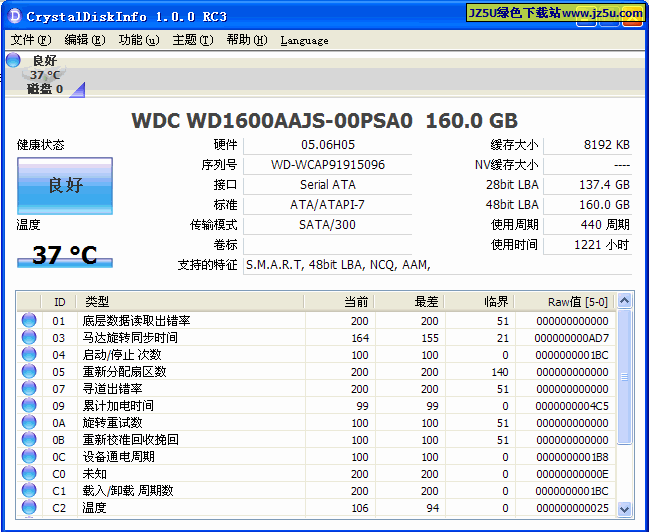This screenshot has width=649, height=532.
Task: Click status orb for attribute 09
Action: click(x=29, y=405)
